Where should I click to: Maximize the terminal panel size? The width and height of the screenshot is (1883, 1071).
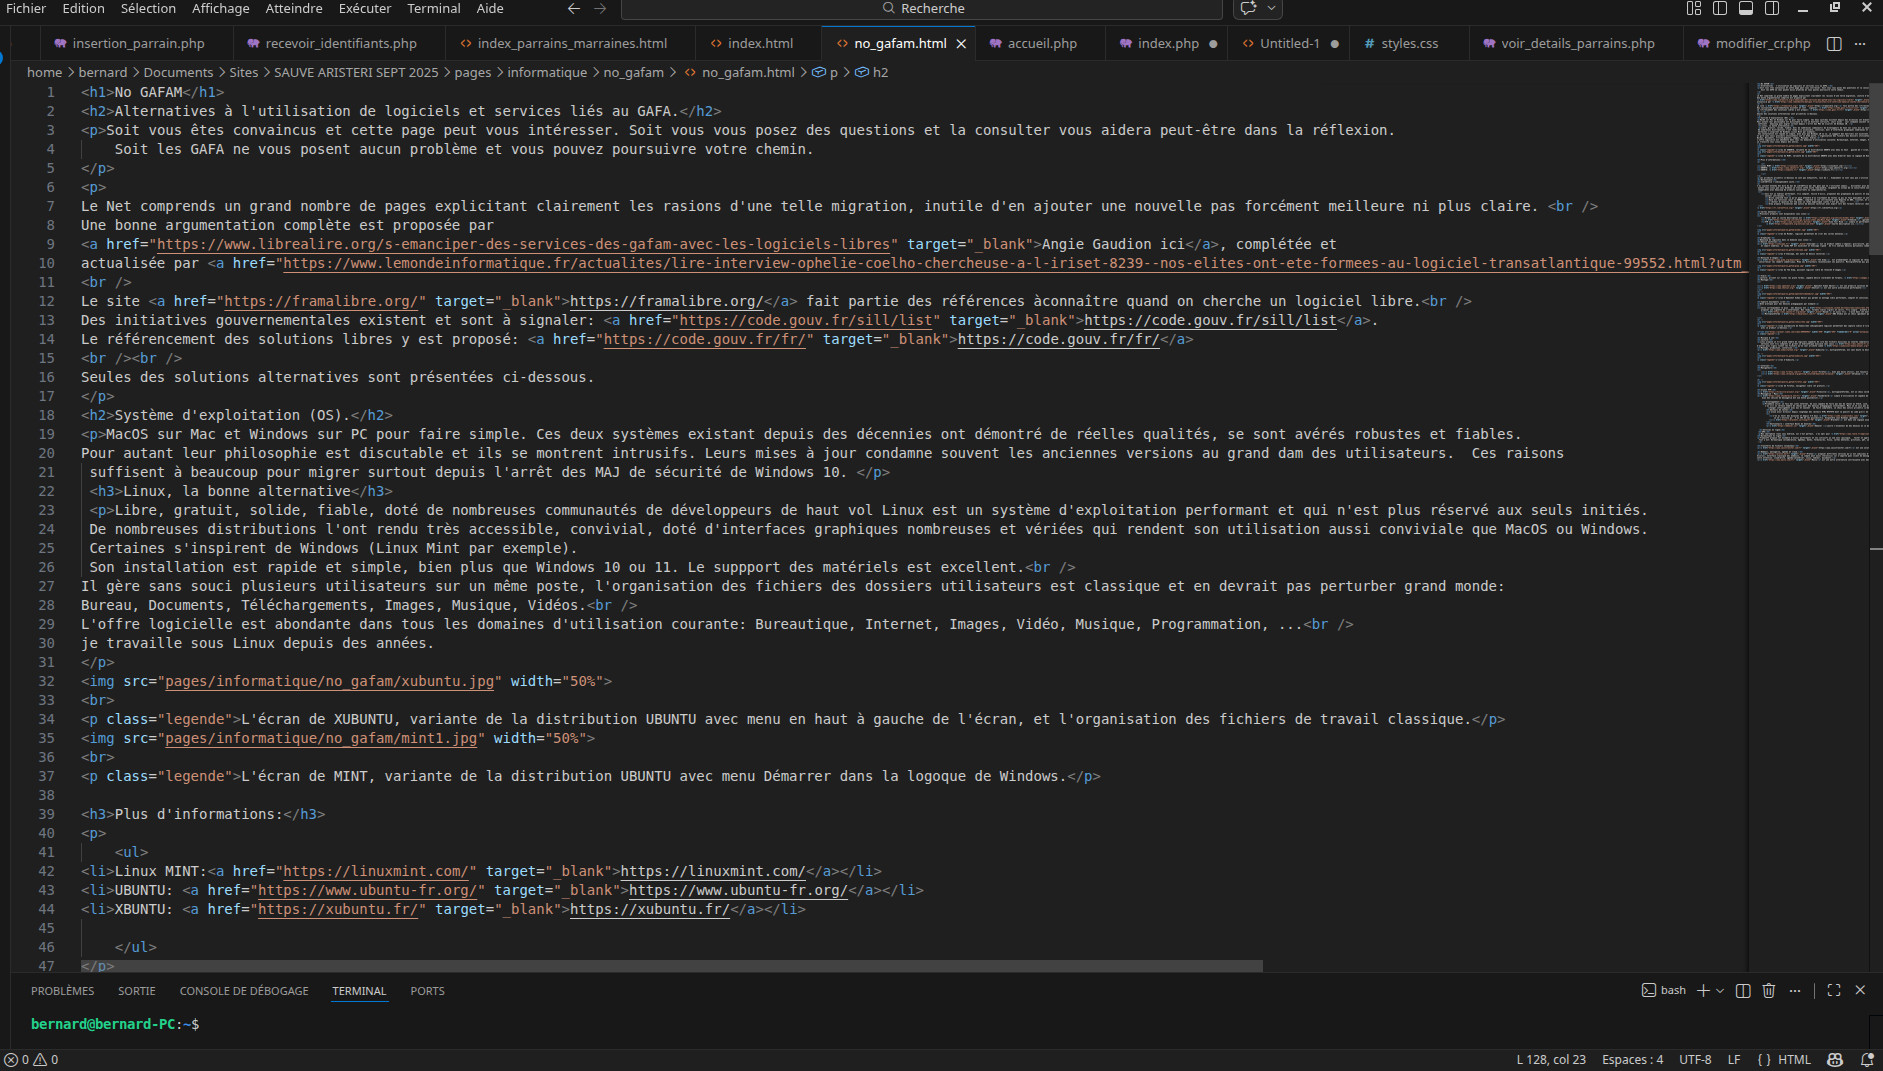[1834, 990]
